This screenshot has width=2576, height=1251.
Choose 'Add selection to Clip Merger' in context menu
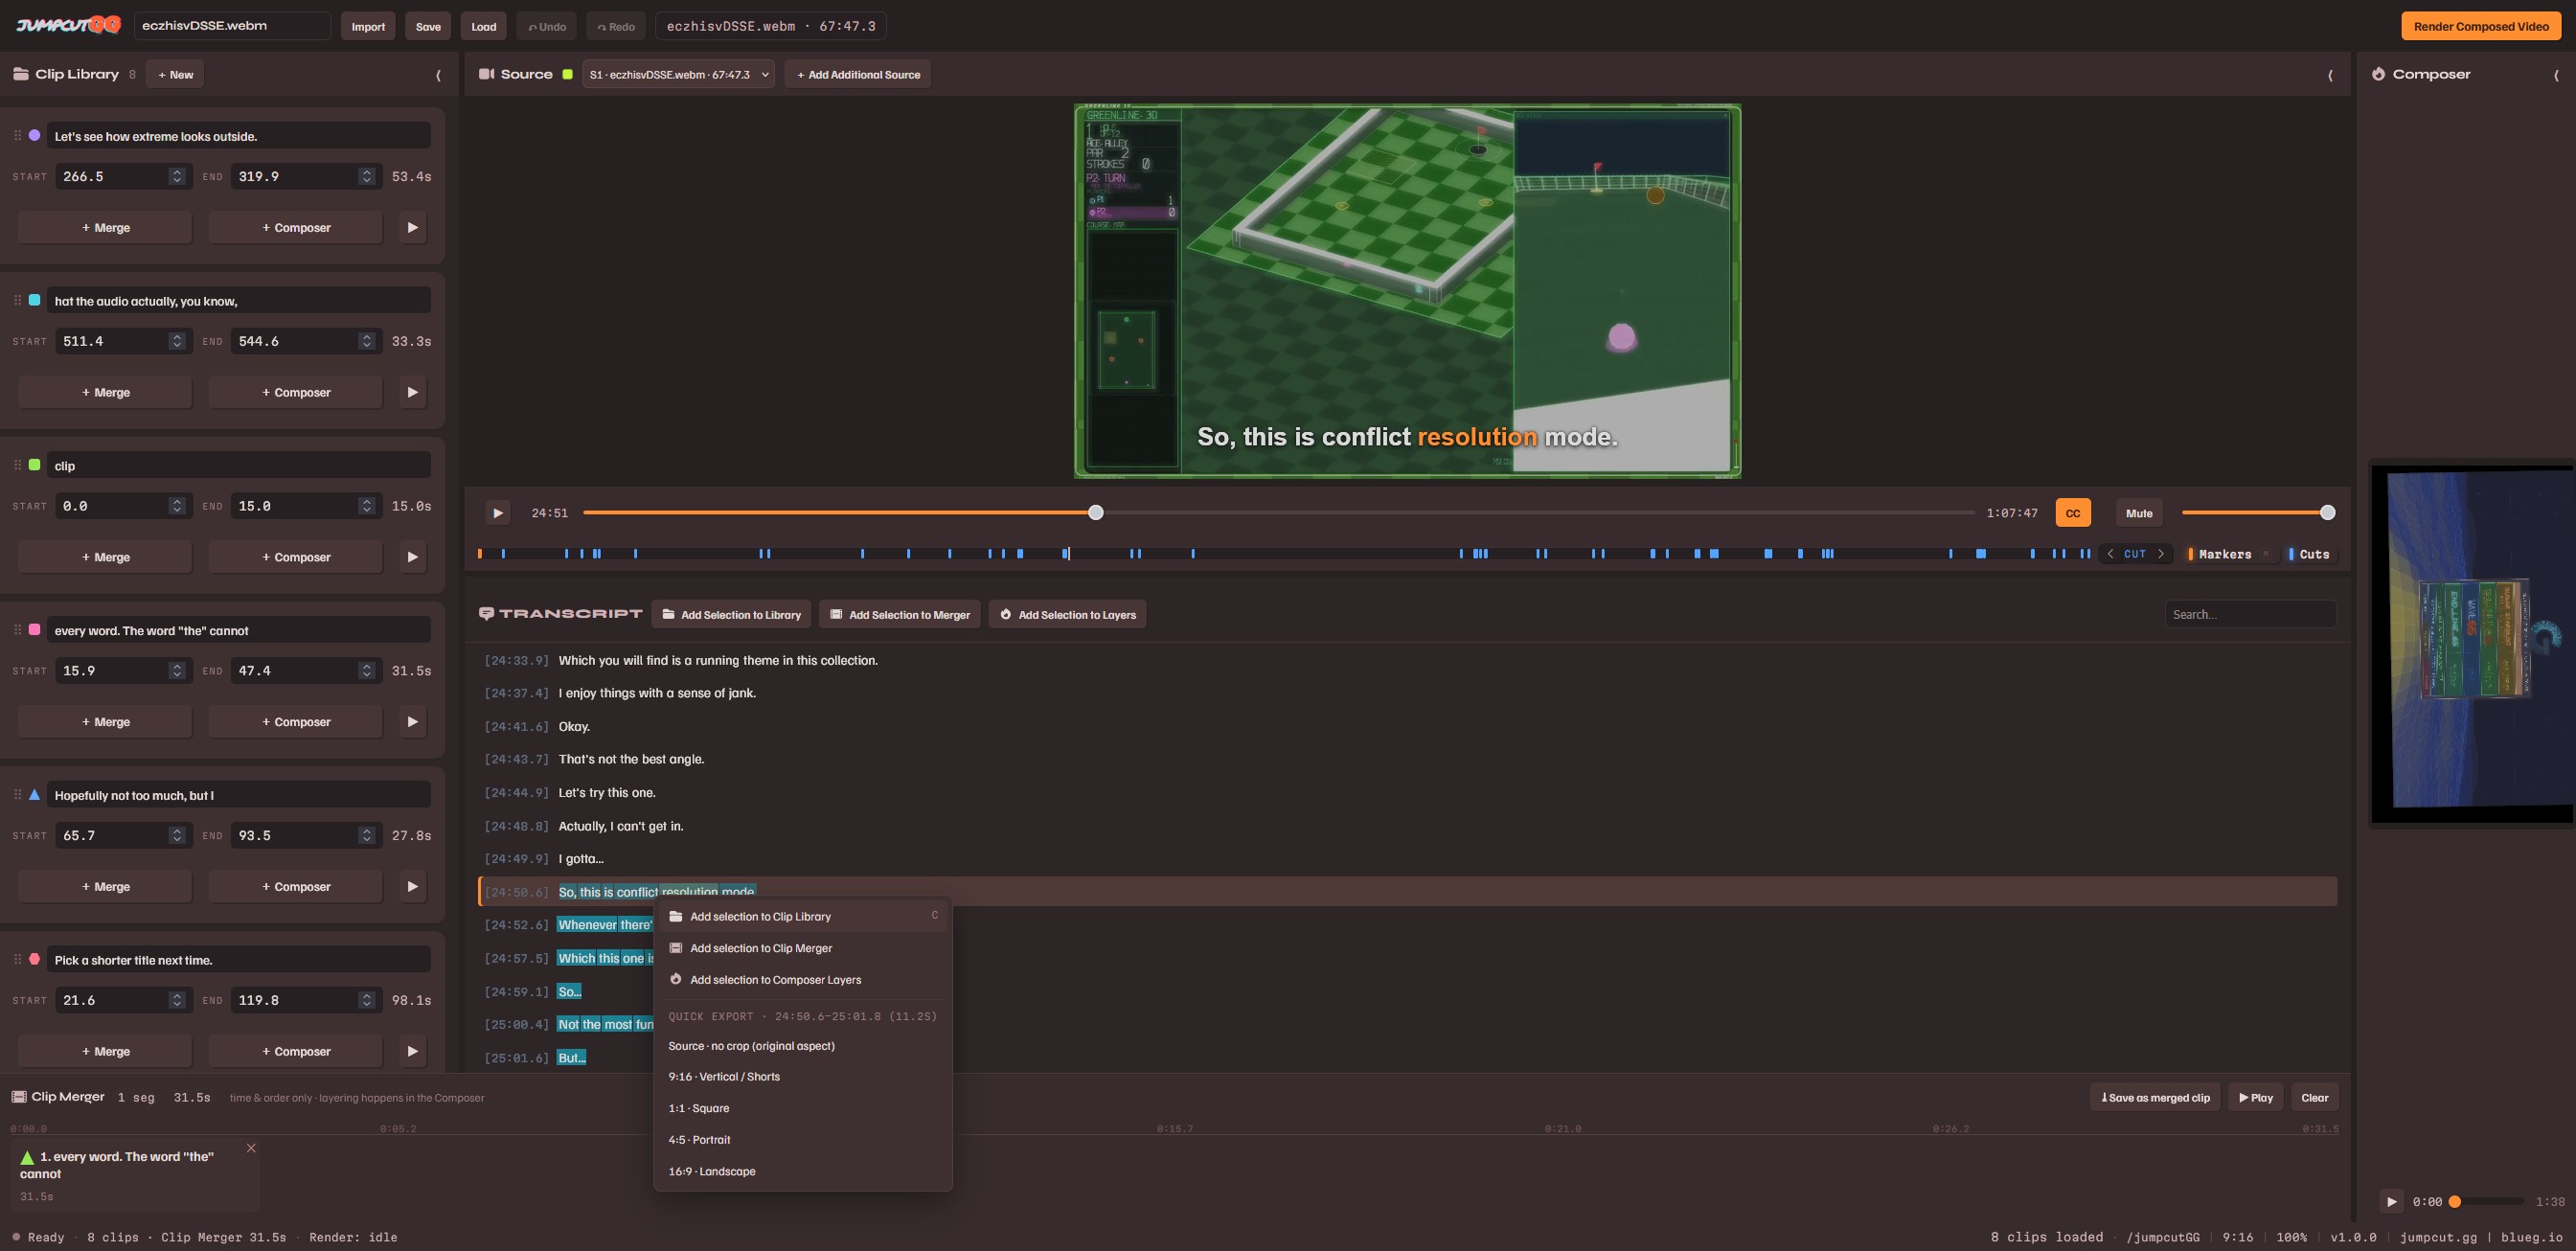[803, 948]
